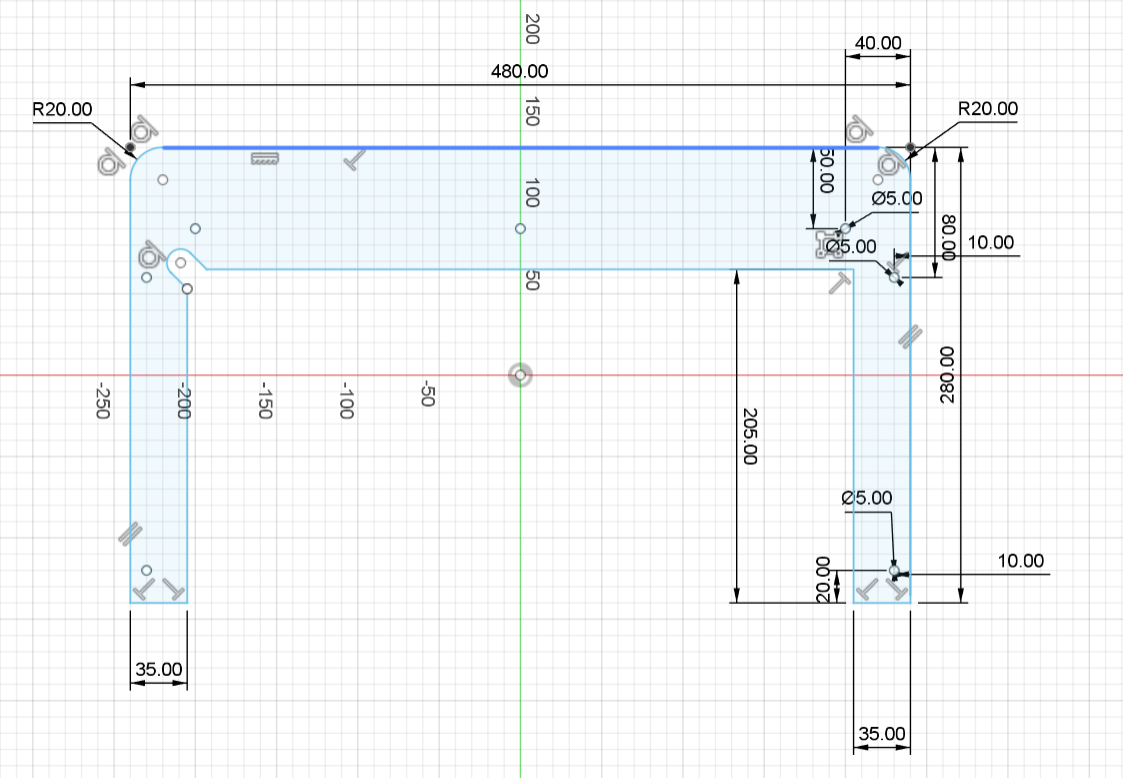Select the Ø5.00 dimension near the bottom-right hole
Image resolution: width=1123 pixels, height=778 pixels.
[x=867, y=498]
